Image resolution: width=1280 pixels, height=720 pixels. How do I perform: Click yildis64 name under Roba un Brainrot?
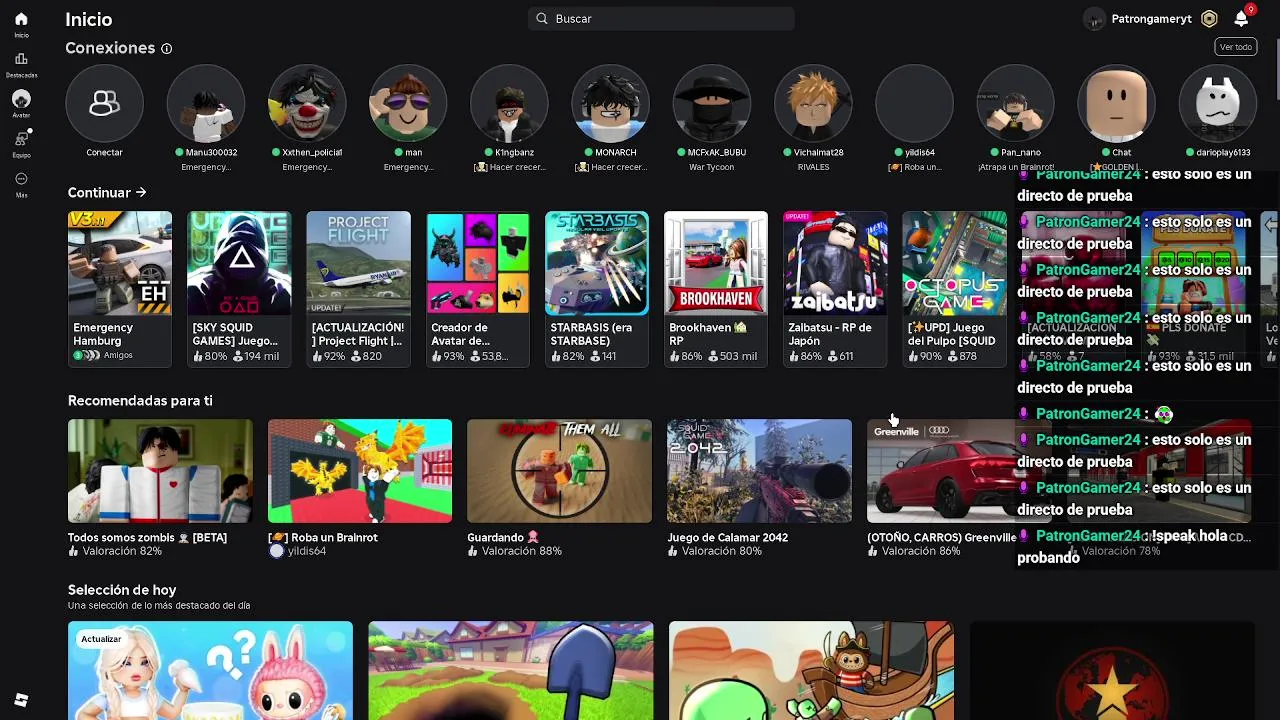[307, 551]
